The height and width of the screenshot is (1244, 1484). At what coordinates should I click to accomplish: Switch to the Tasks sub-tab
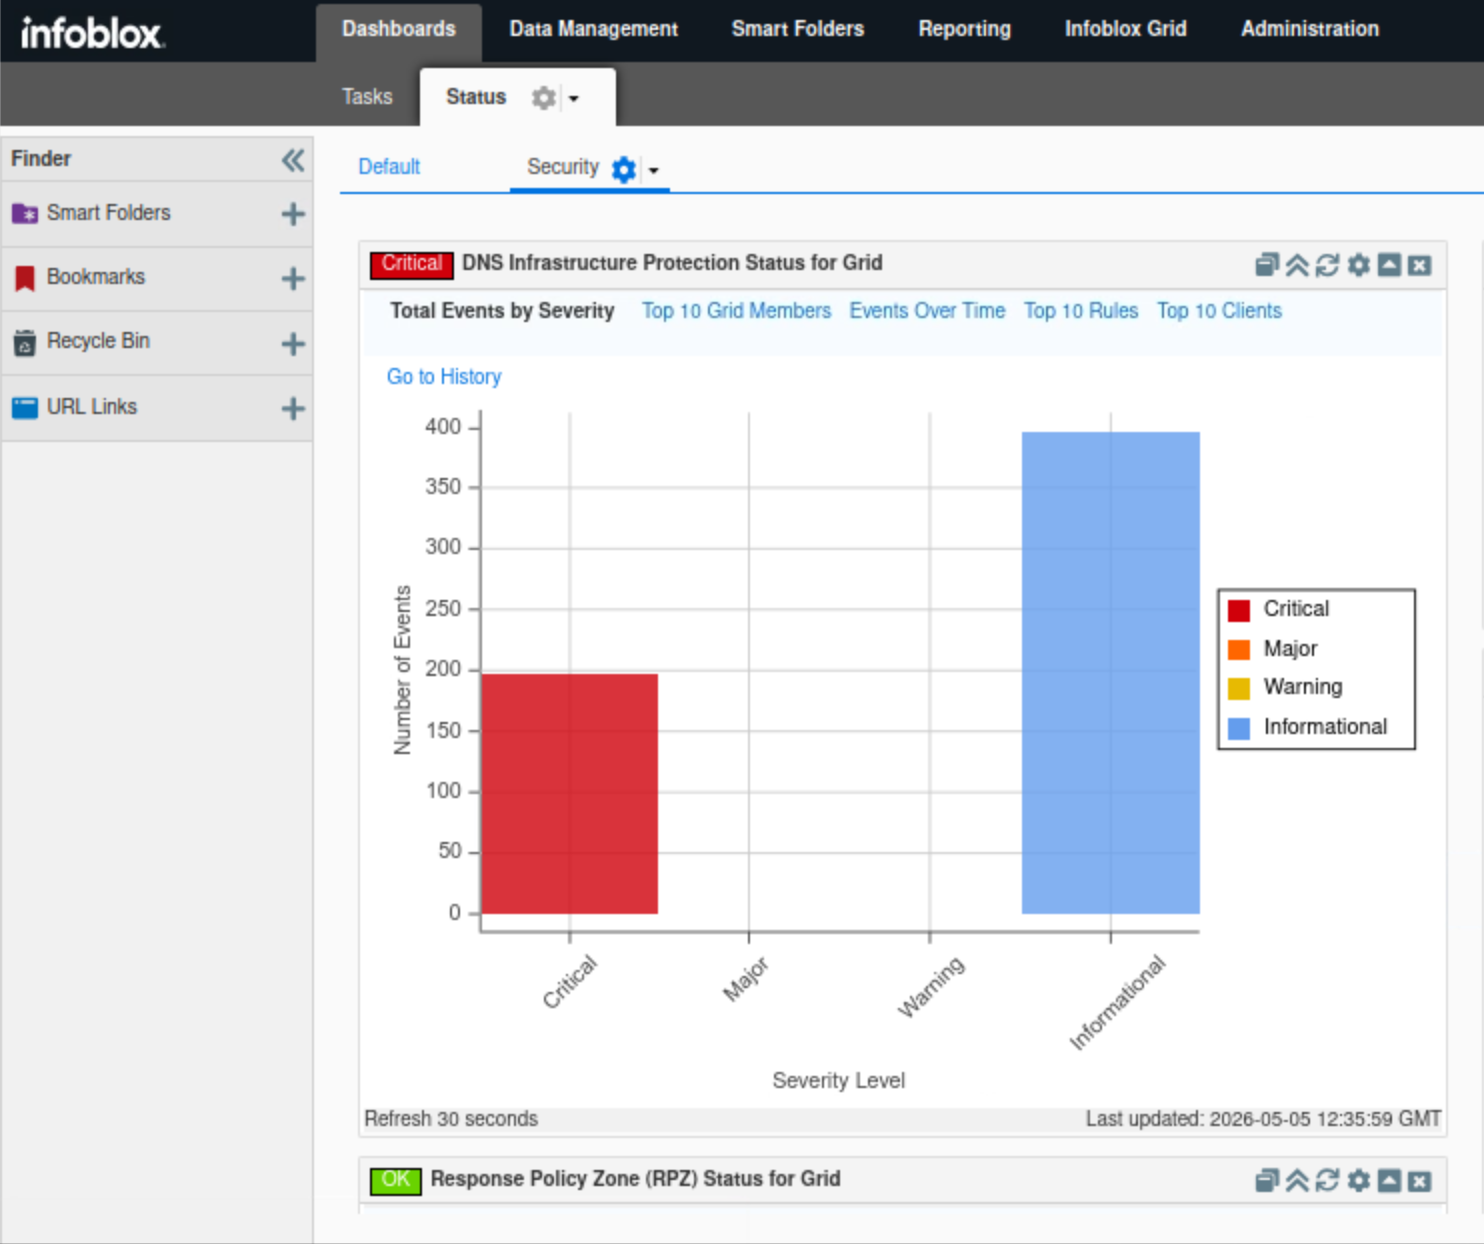(367, 97)
